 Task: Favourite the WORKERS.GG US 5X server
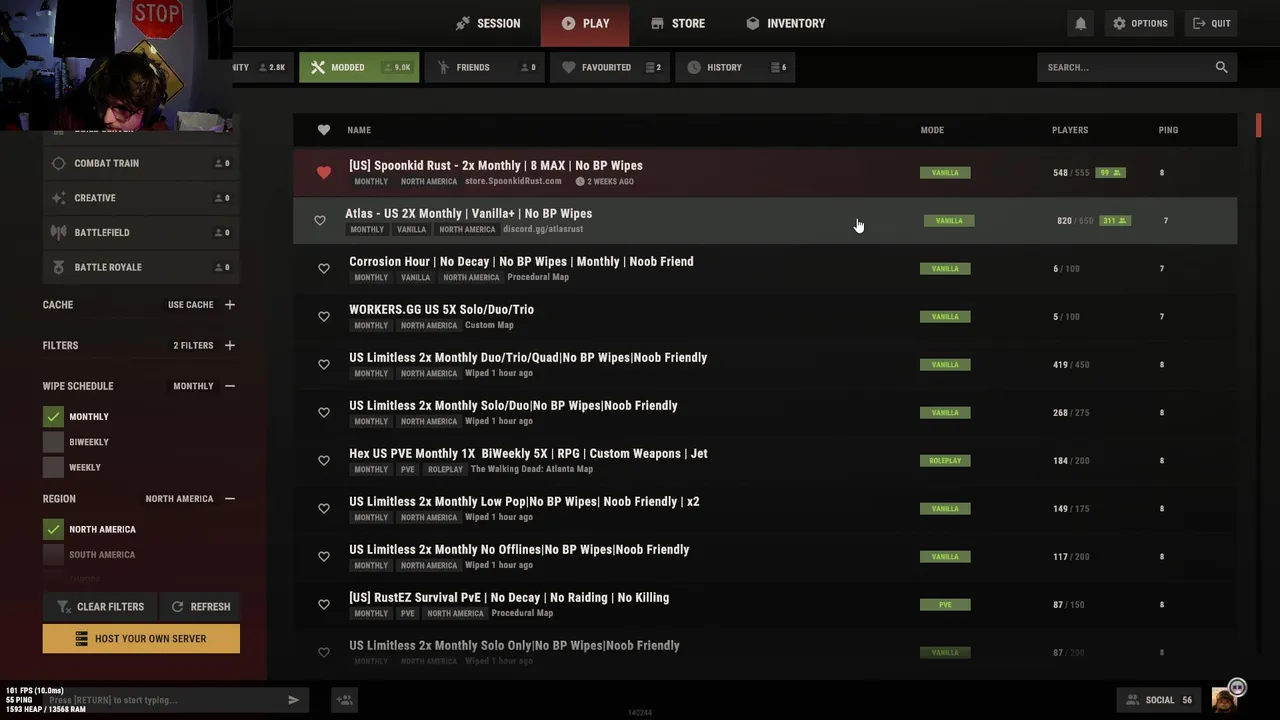pyautogui.click(x=323, y=316)
